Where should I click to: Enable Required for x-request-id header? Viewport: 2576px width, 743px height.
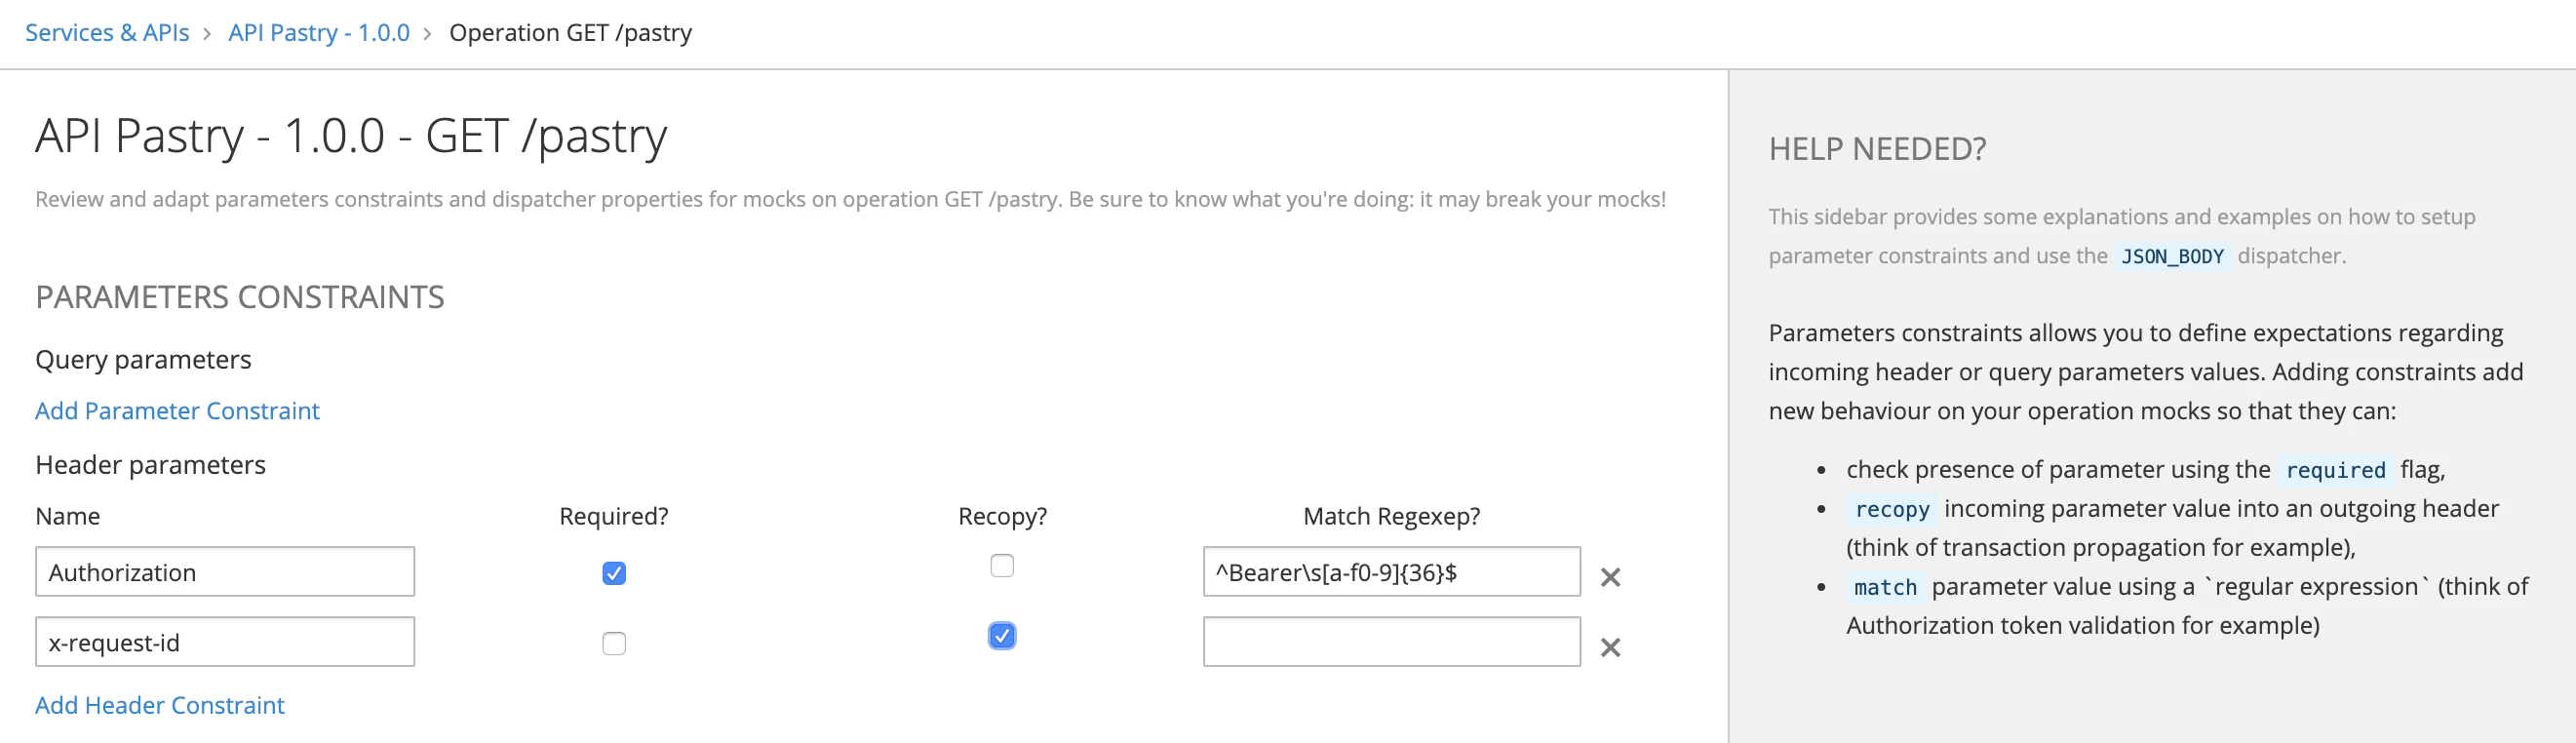click(614, 643)
